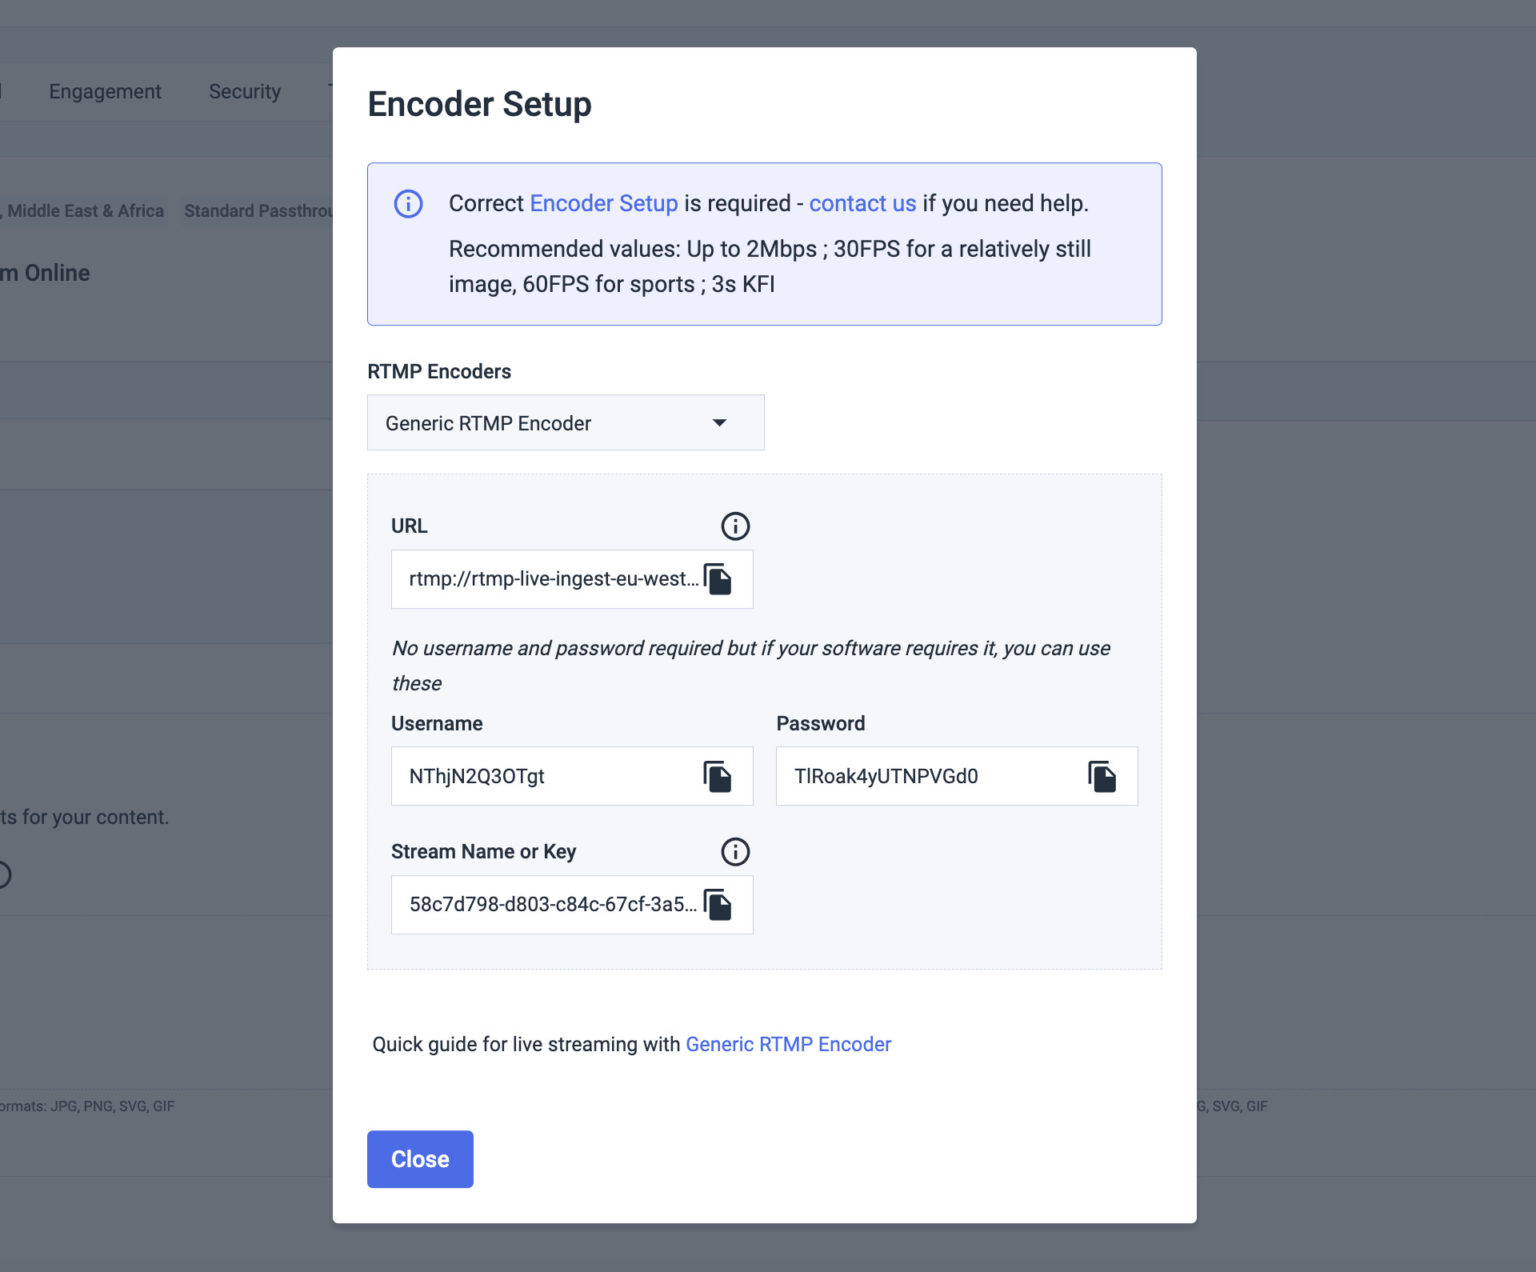Follow the contact us link

(862, 203)
